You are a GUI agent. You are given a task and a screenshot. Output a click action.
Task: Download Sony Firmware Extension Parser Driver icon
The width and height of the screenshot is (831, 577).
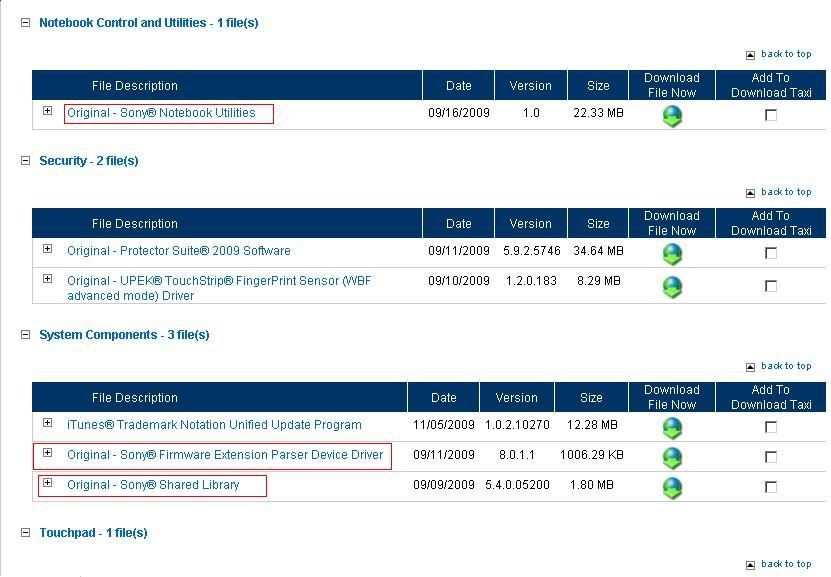pos(672,458)
